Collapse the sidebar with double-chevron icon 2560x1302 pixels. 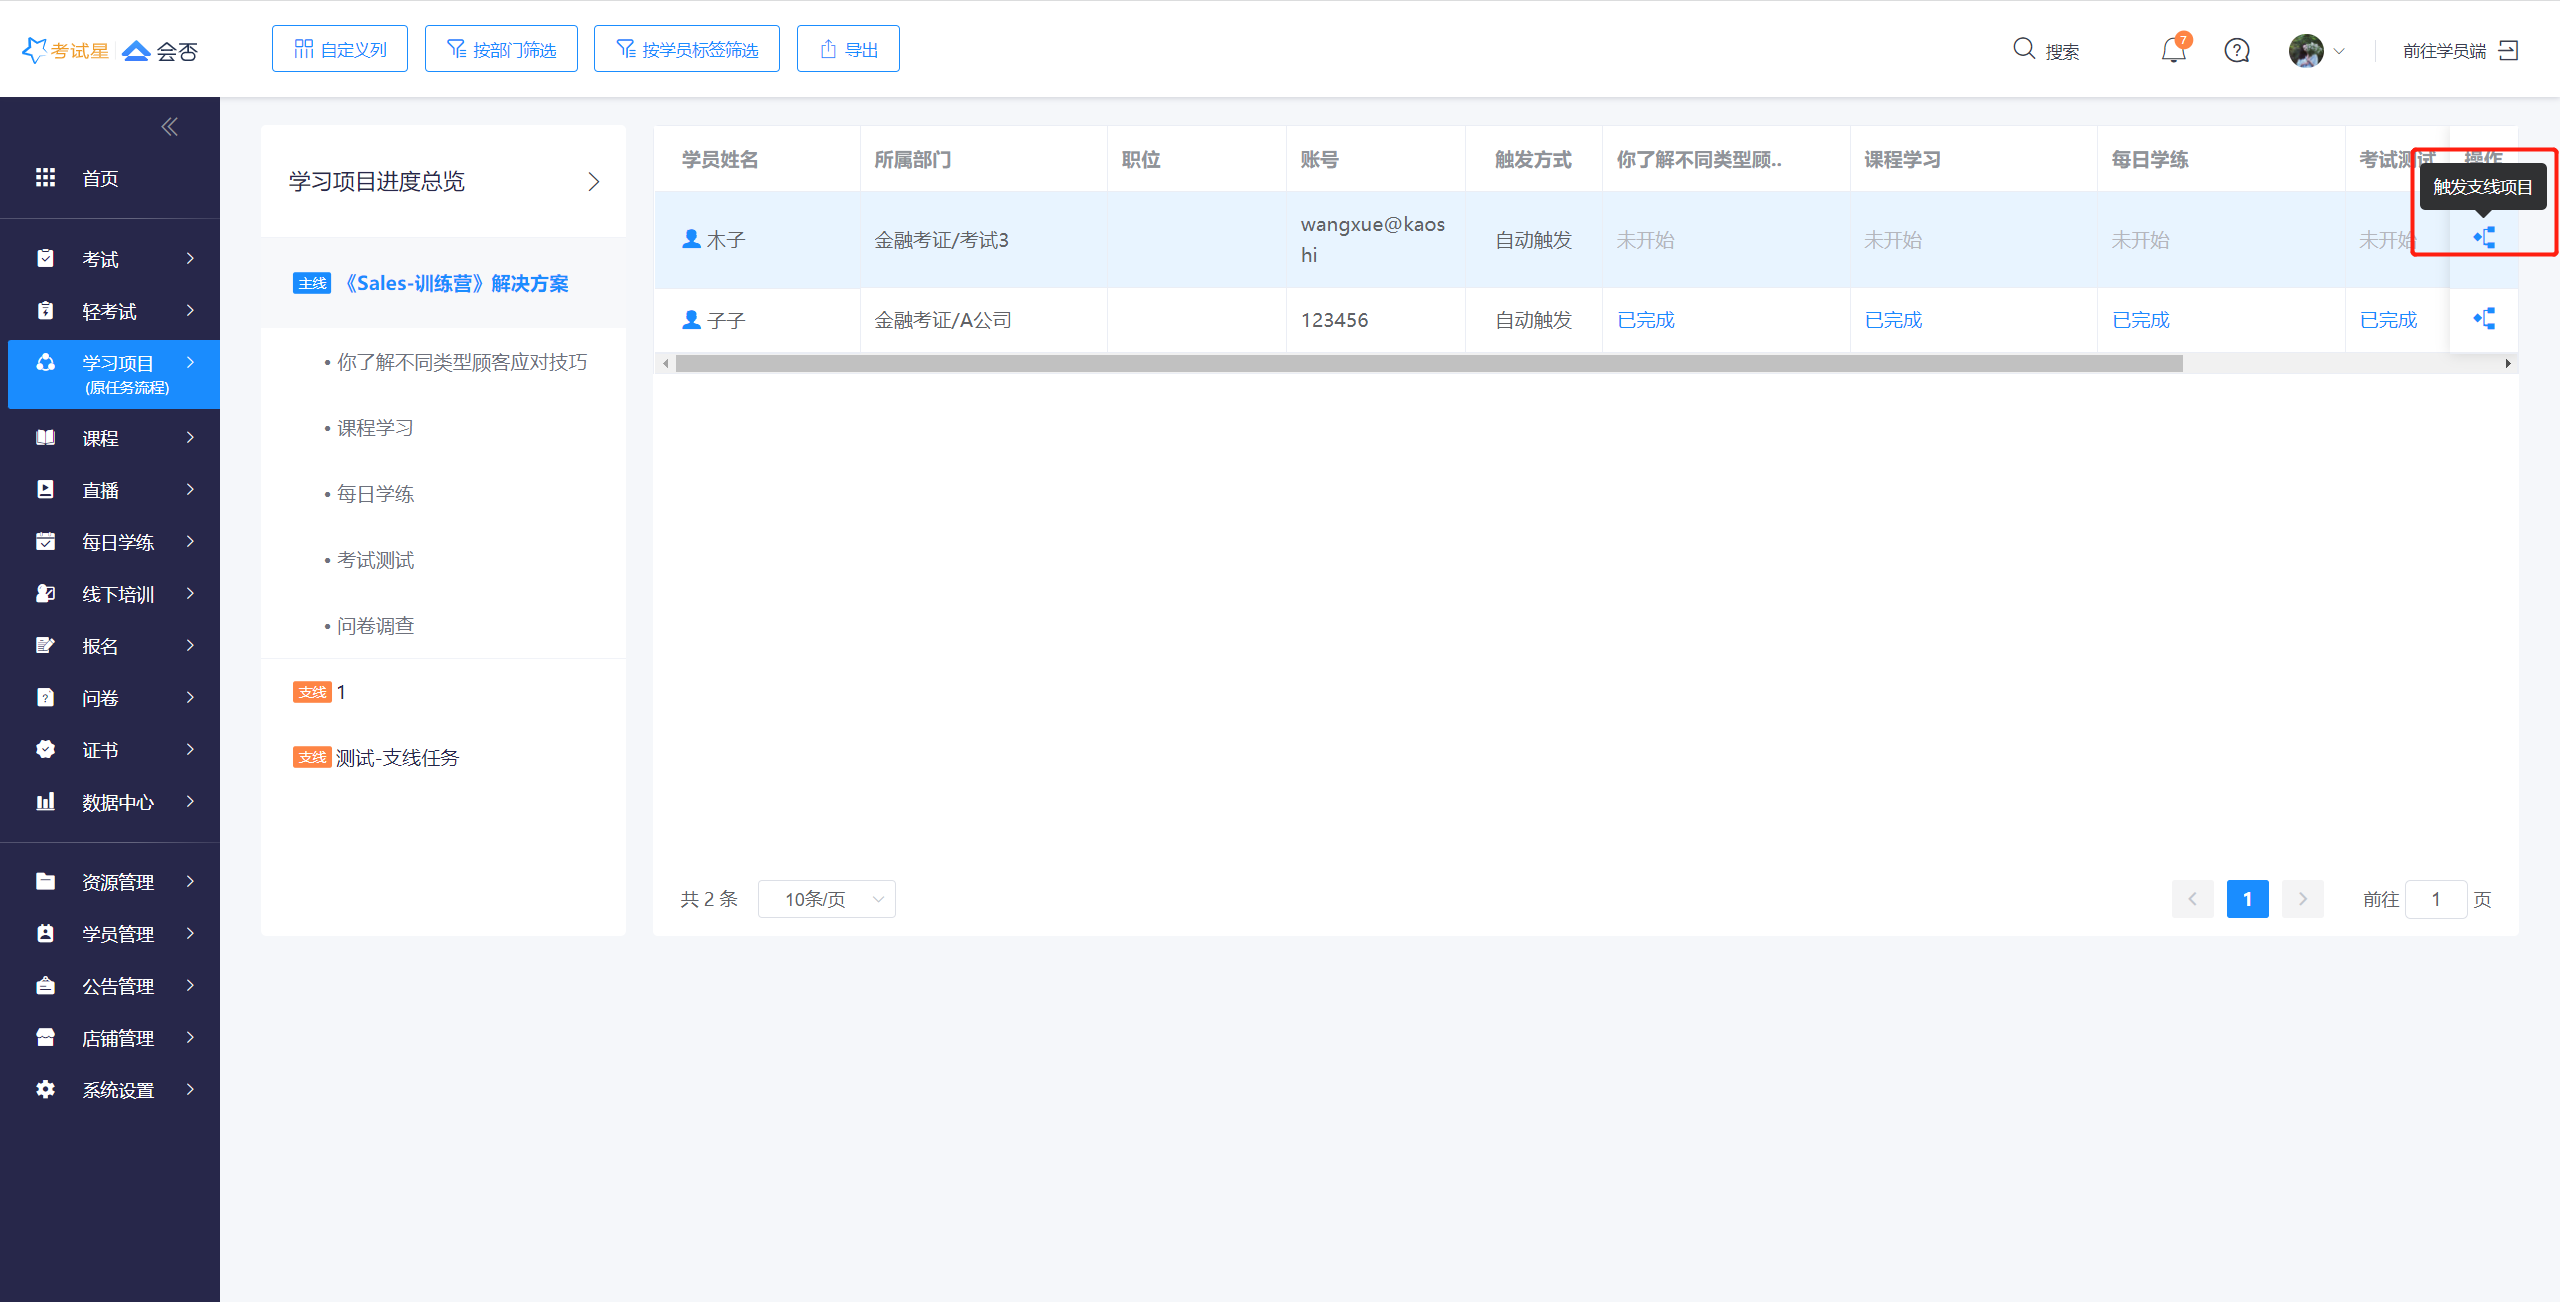tap(169, 126)
